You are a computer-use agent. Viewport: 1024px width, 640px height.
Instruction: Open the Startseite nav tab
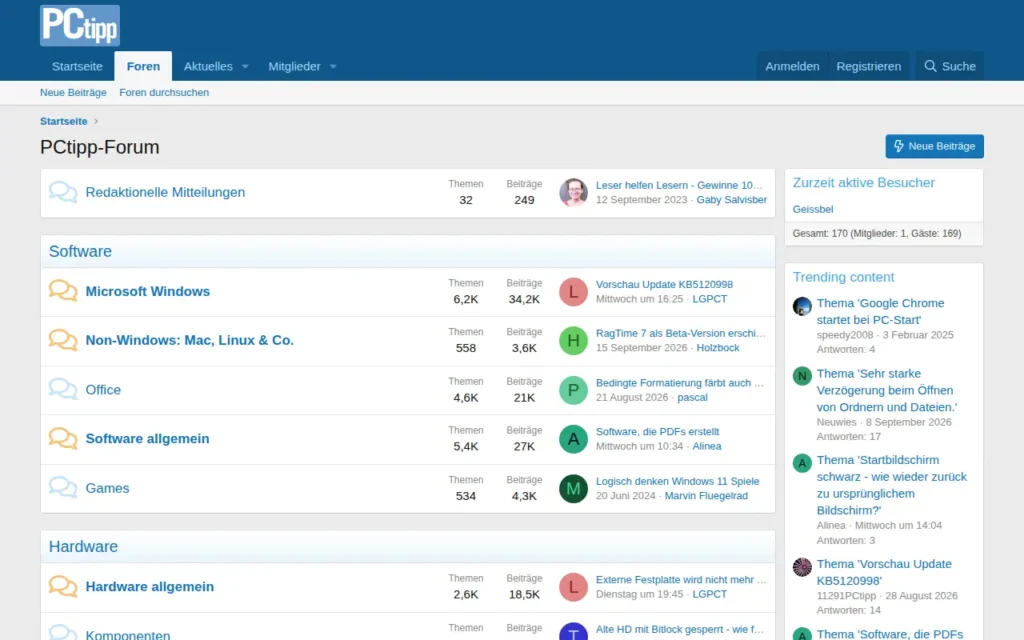(77, 66)
